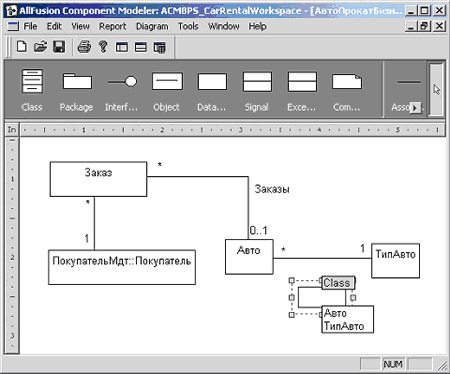The height and width of the screenshot is (374, 450).
Task: Print using the printer toolbar icon
Action: [x=84, y=47]
